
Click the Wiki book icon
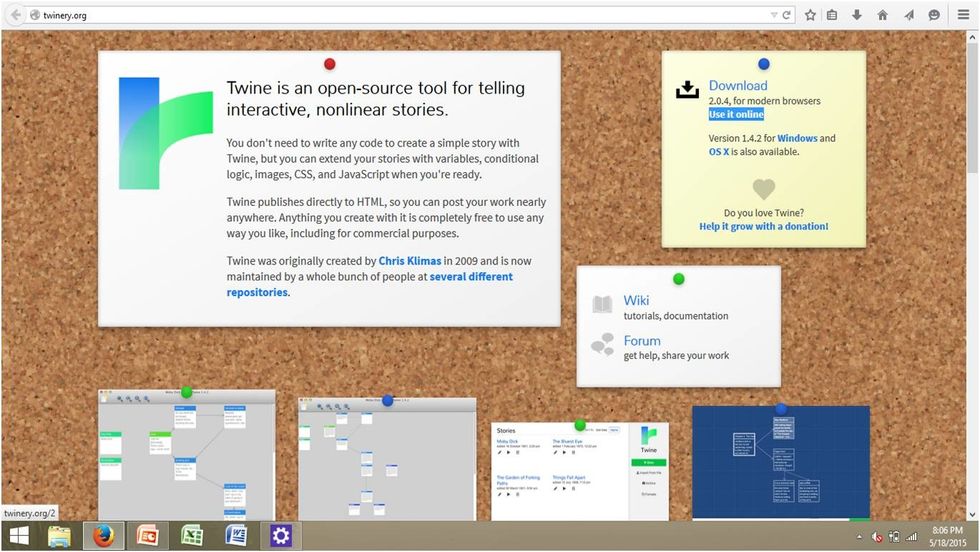[602, 305]
